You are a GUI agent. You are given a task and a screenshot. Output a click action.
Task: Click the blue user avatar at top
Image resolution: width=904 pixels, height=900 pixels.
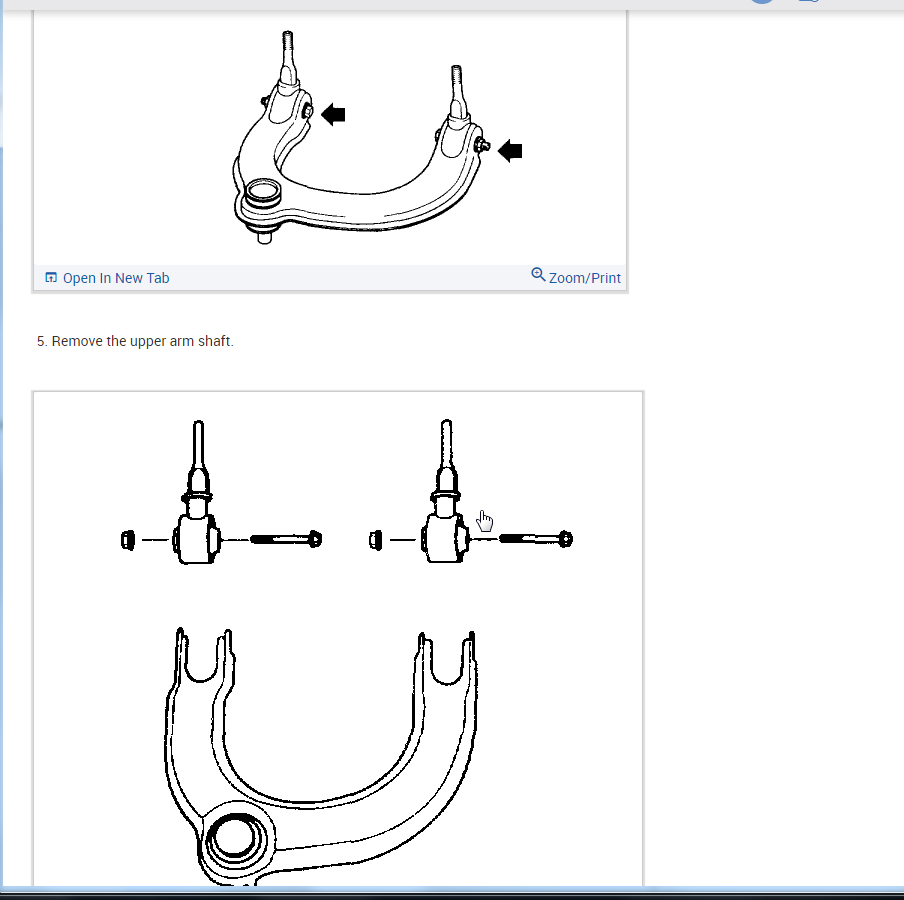tap(761, 2)
